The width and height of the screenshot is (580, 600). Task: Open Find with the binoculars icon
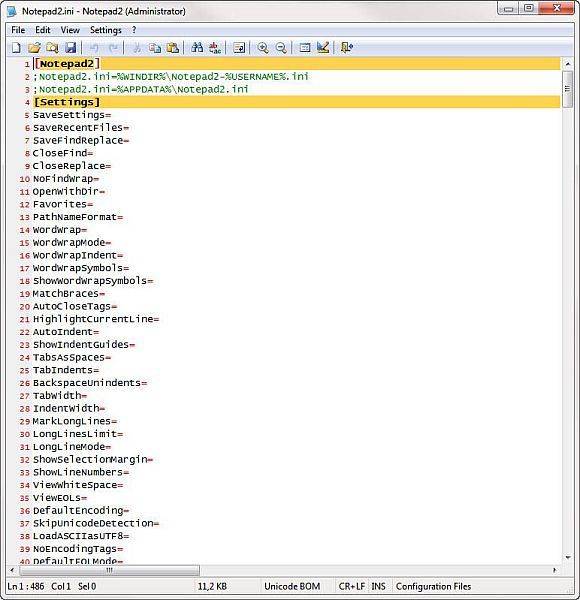(x=197, y=48)
